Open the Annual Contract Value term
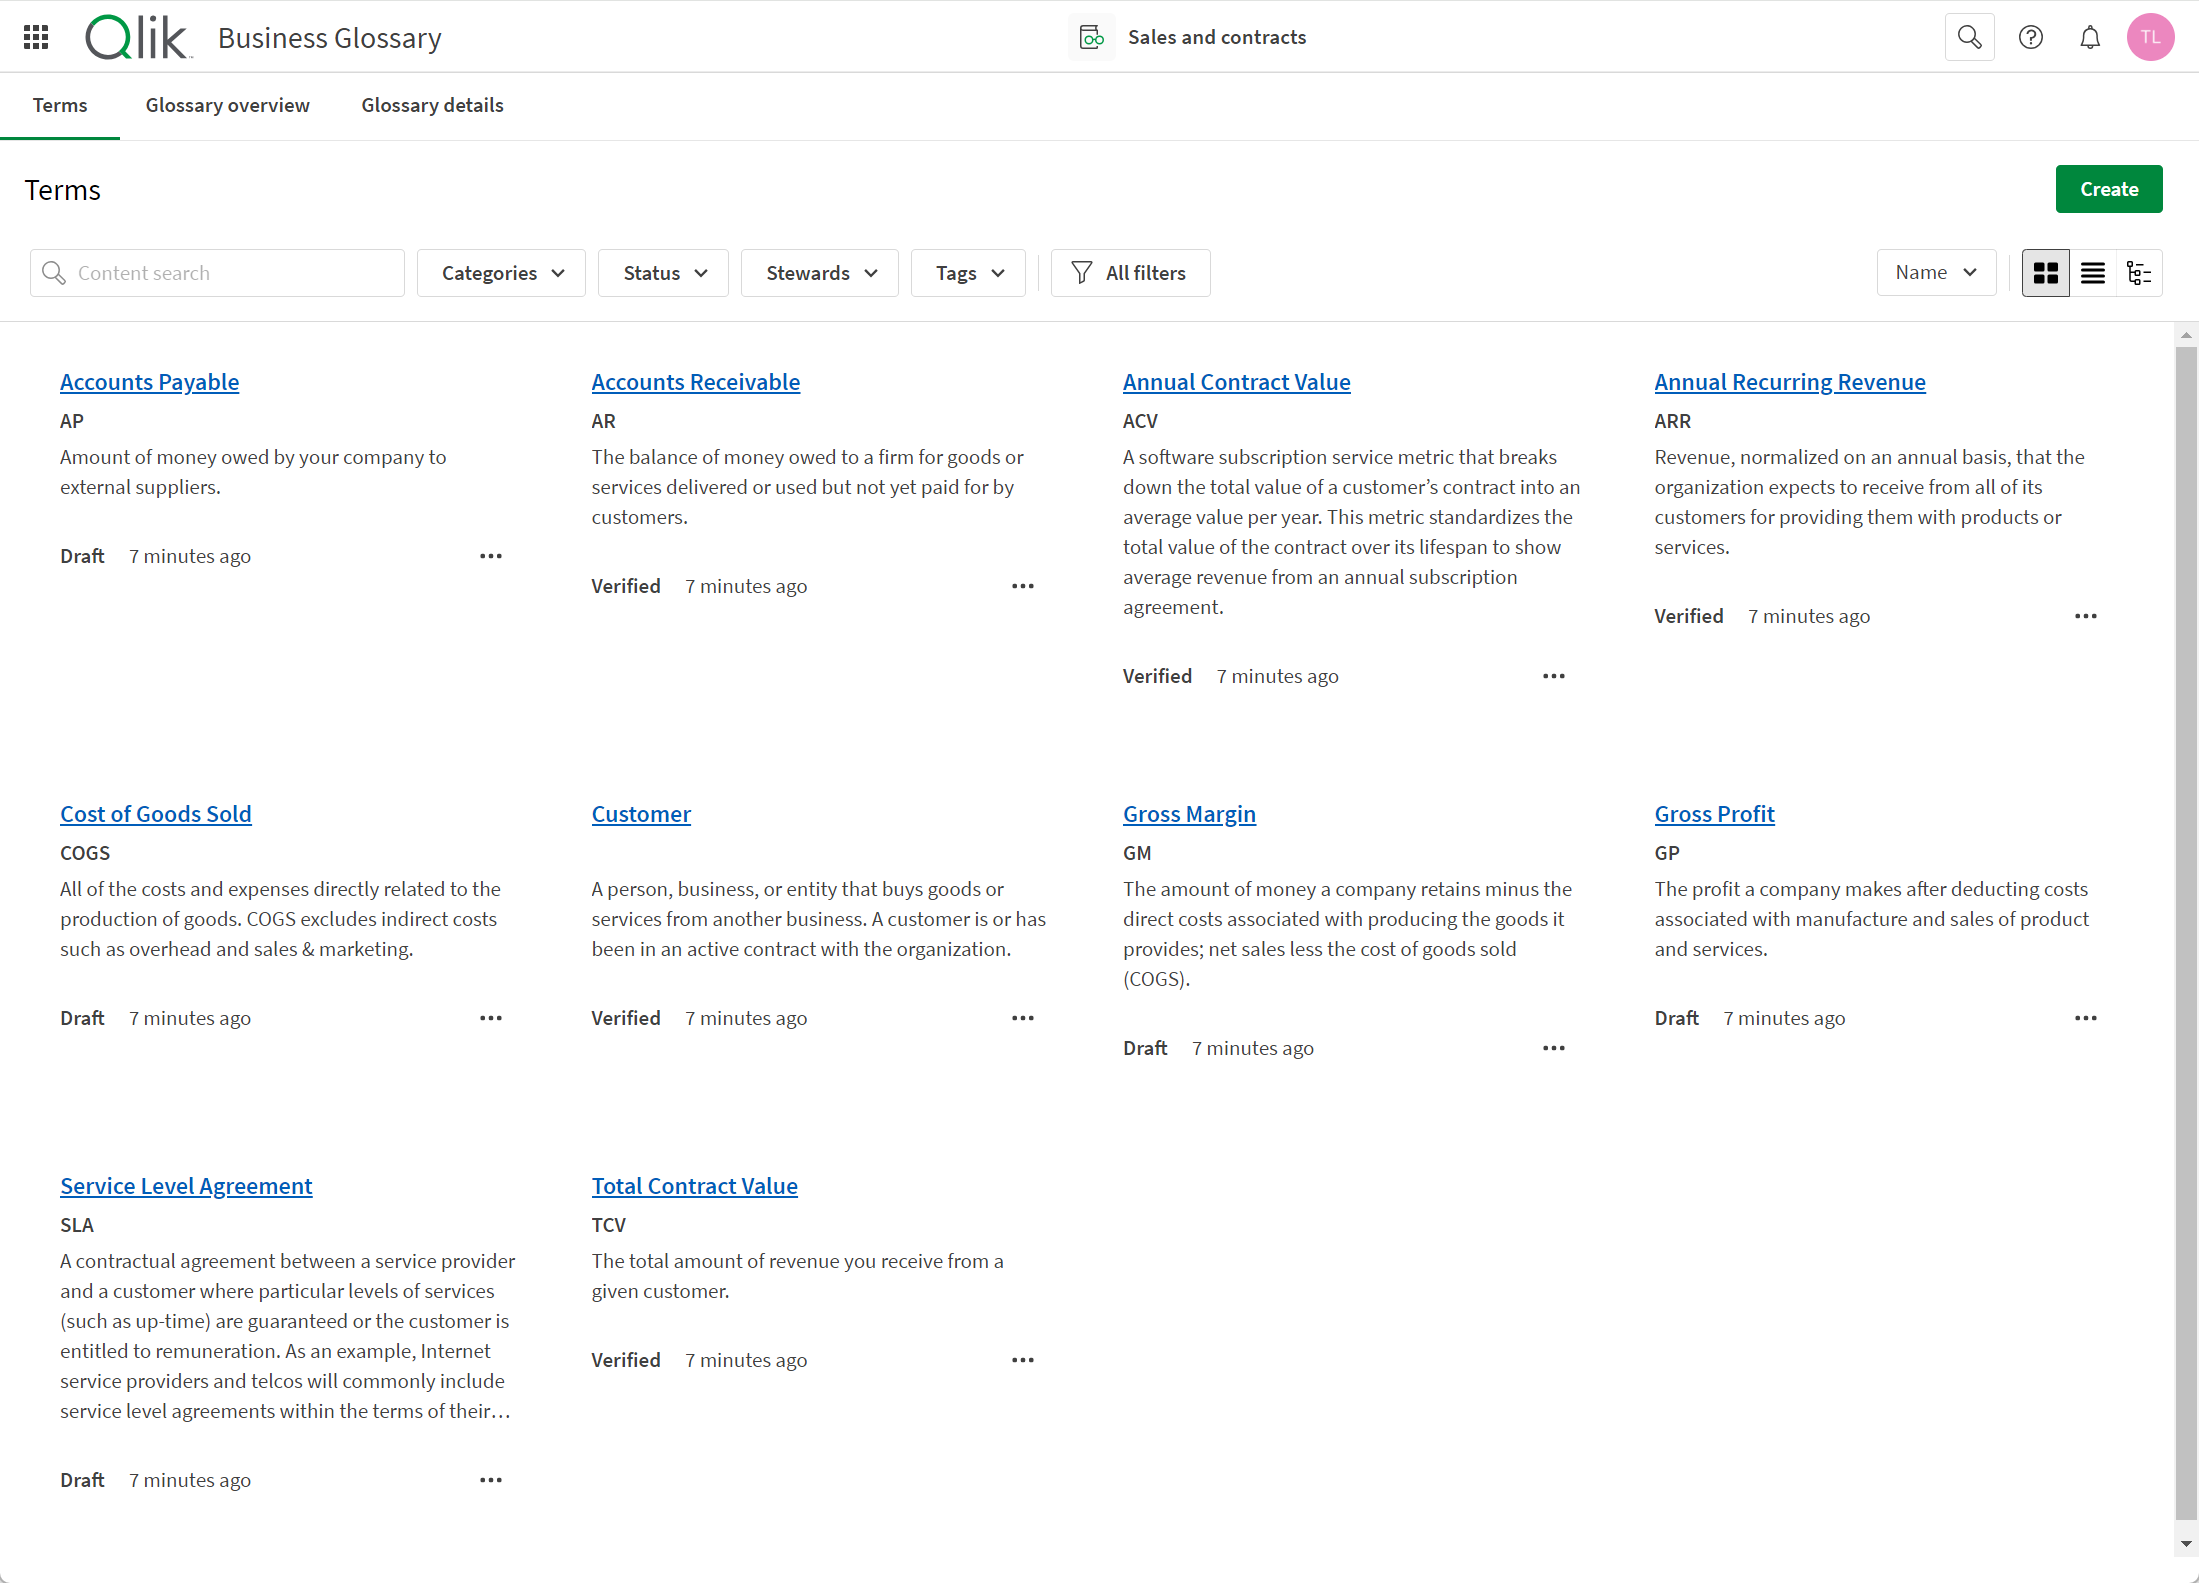 click(x=1236, y=381)
